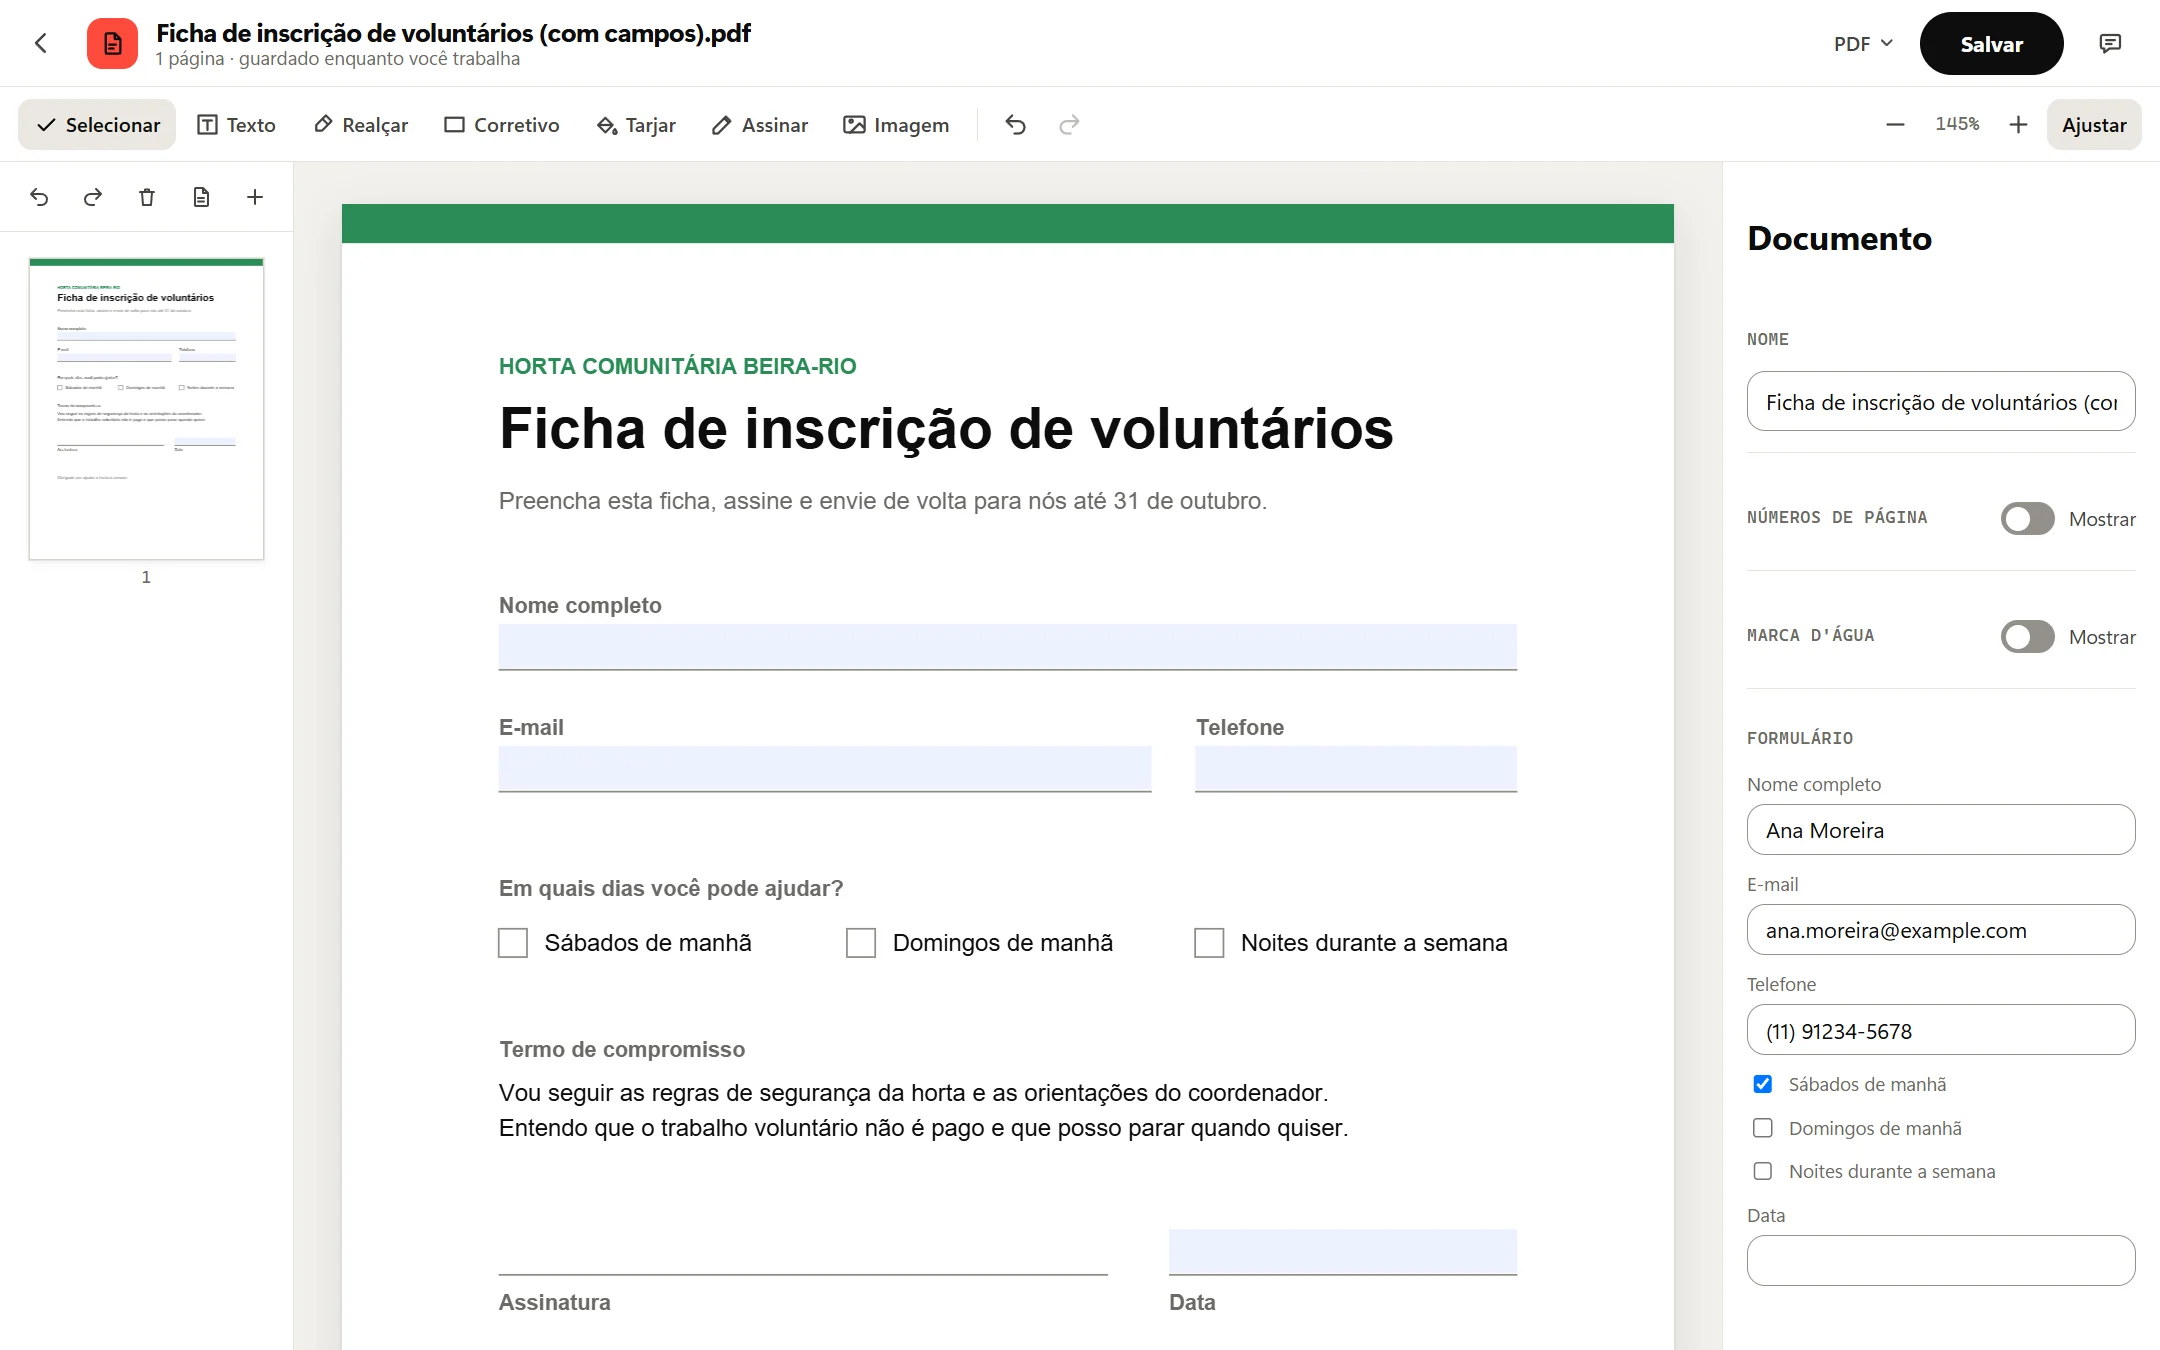Edit the document Nome field

pos(1941,401)
